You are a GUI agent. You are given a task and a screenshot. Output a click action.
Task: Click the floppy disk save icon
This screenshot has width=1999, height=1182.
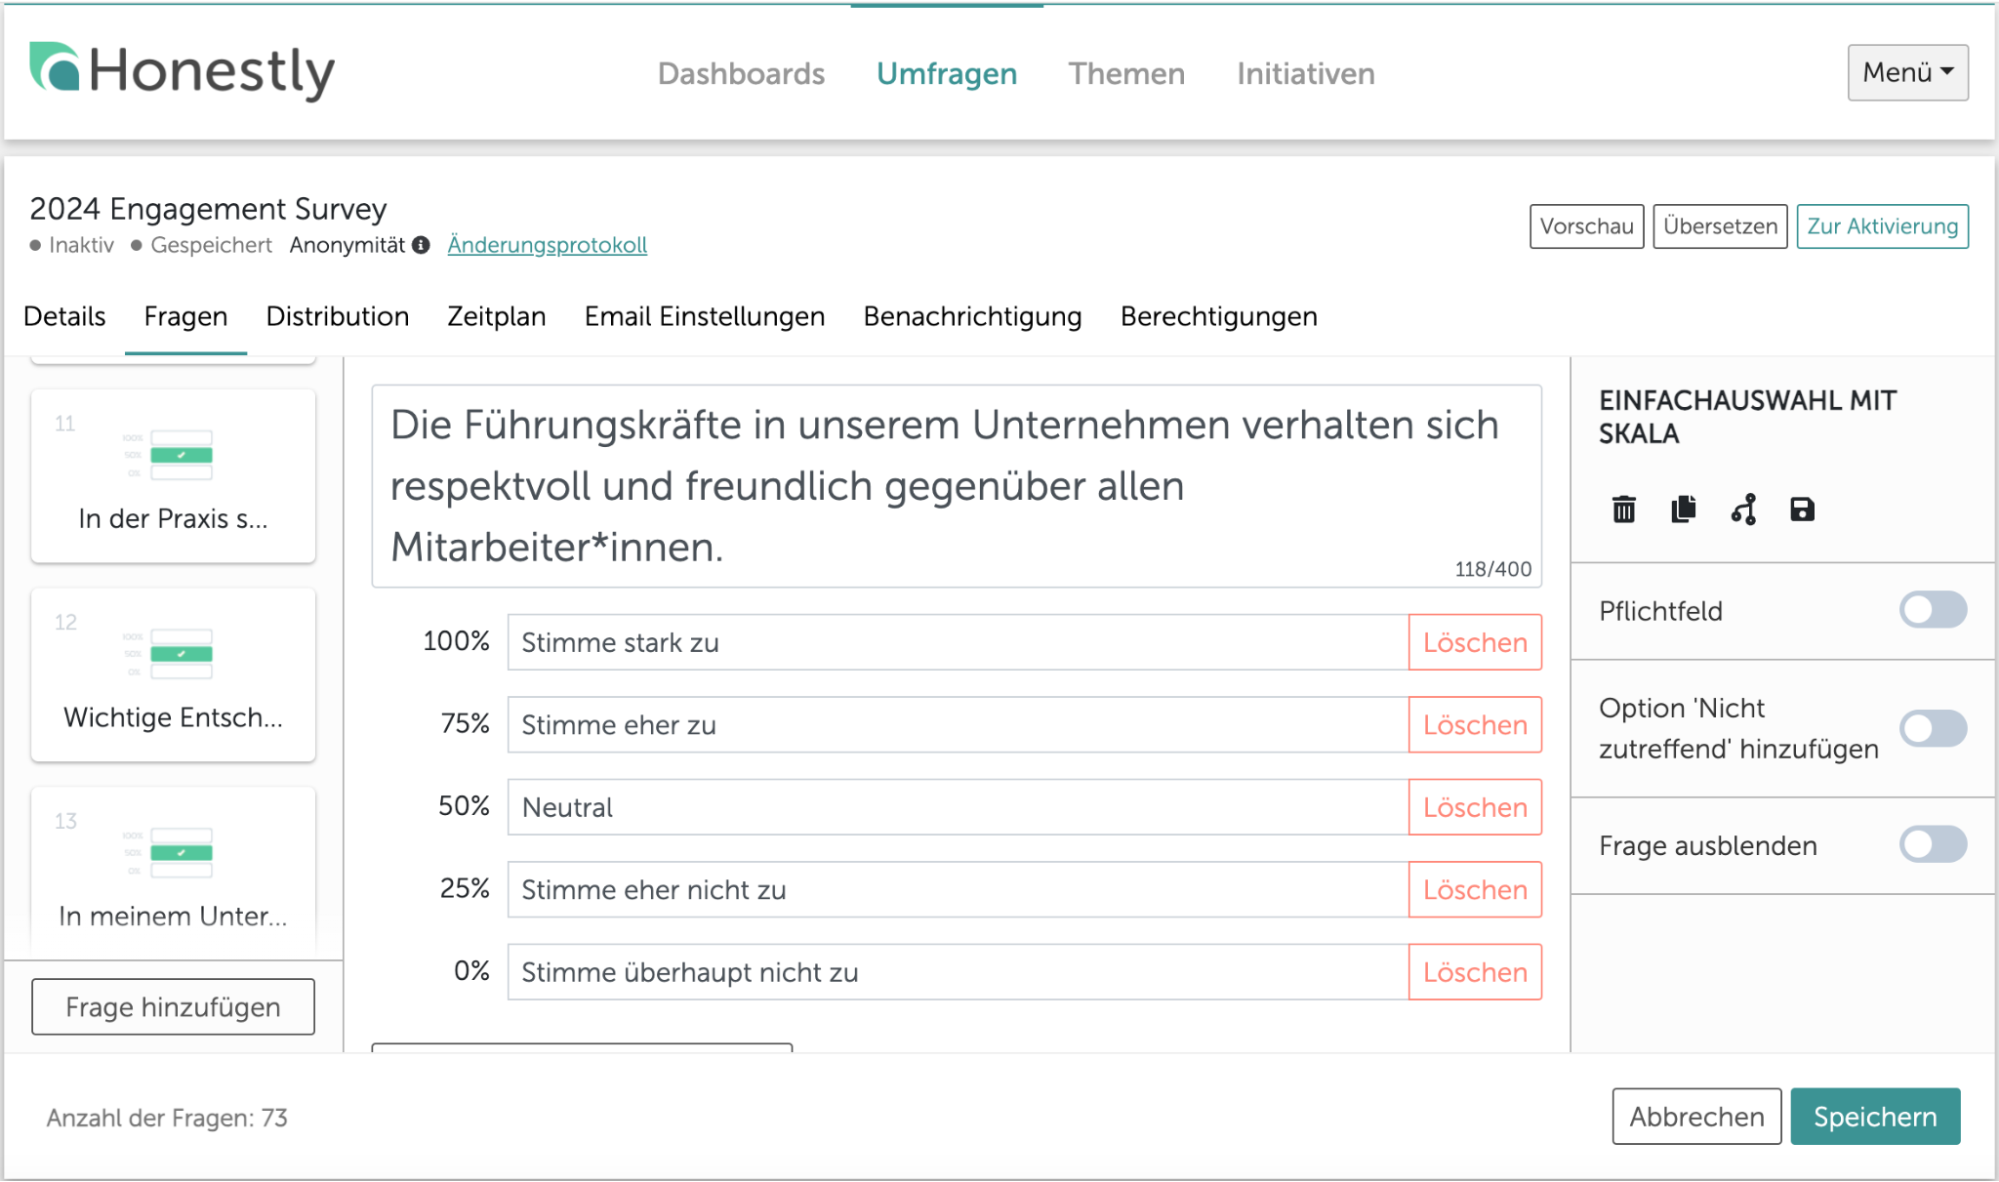point(1802,510)
